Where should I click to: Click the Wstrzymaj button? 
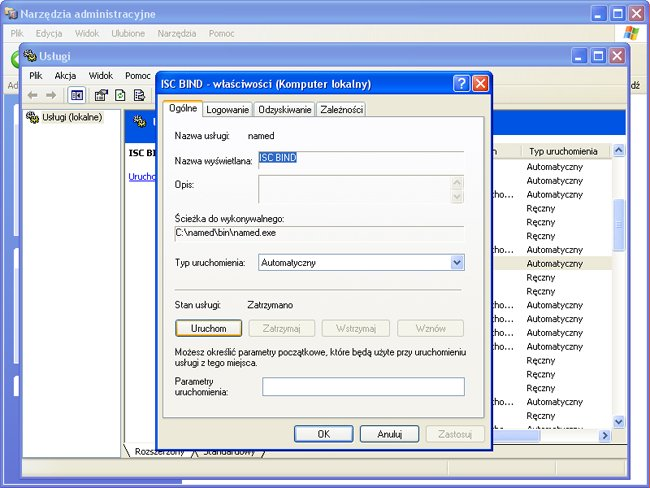pos(356,328)
